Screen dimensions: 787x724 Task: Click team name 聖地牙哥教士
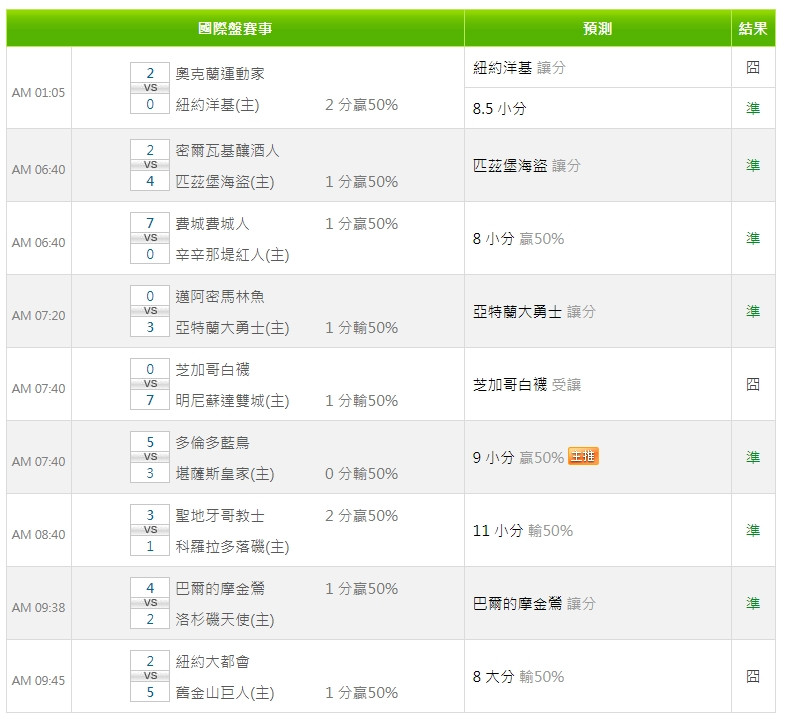[220, 516]
